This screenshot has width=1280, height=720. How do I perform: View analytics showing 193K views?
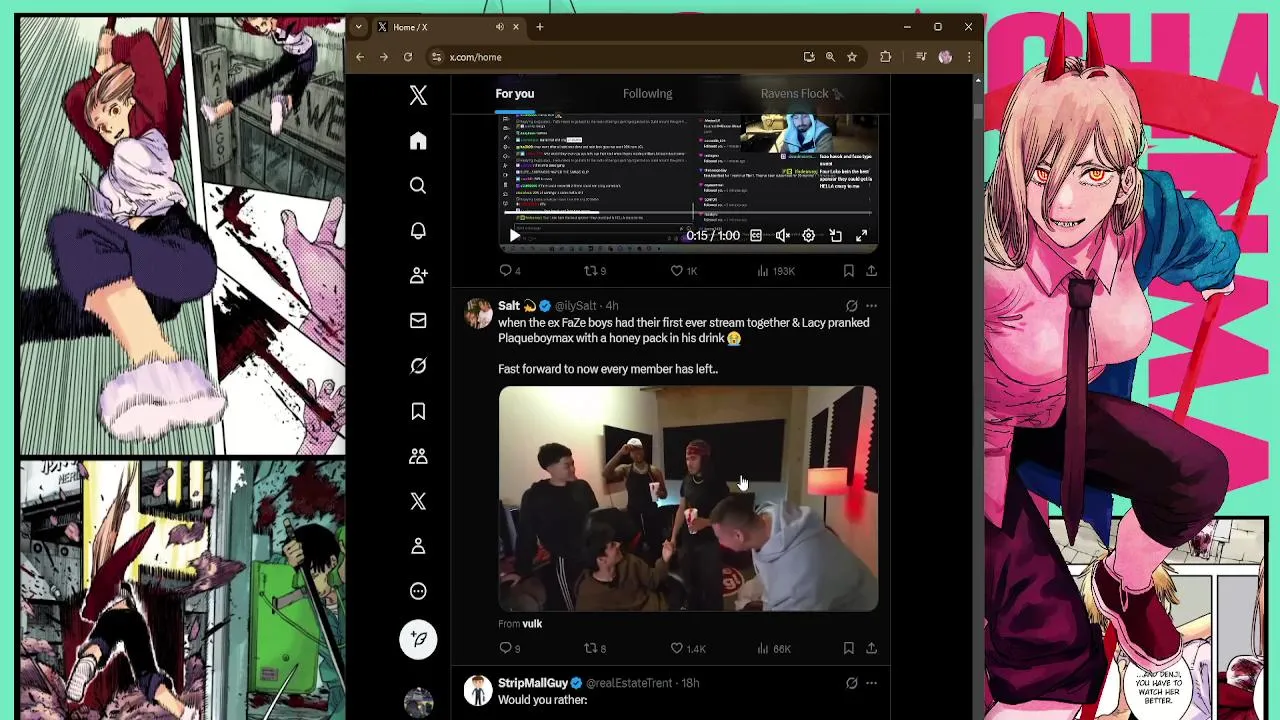tap(775, 271)
